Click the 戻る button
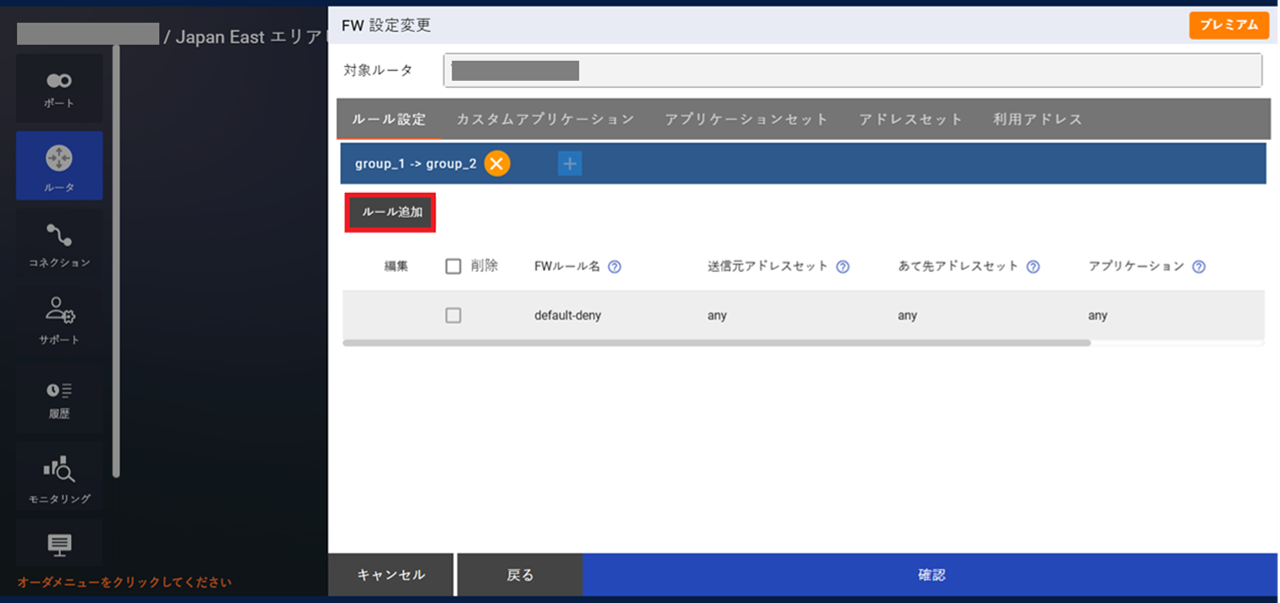 click(520, 575)
